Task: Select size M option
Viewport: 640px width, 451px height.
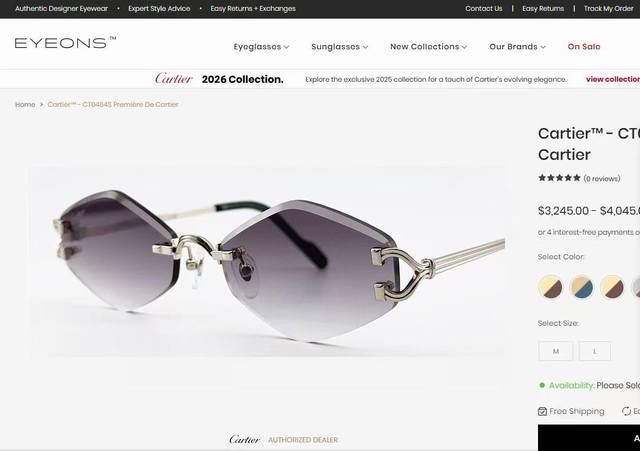Action: (x=556, y=351)
